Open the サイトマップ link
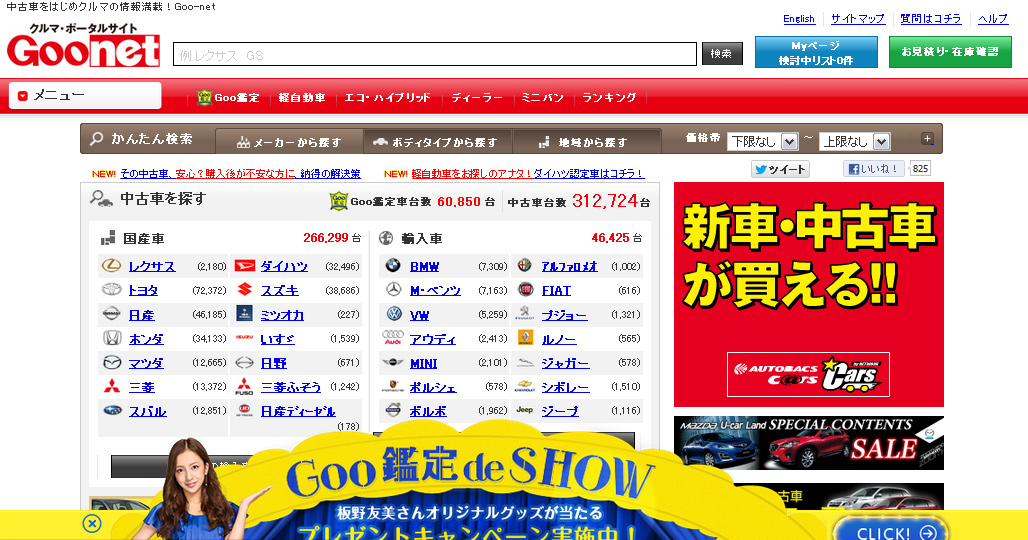 858,19
